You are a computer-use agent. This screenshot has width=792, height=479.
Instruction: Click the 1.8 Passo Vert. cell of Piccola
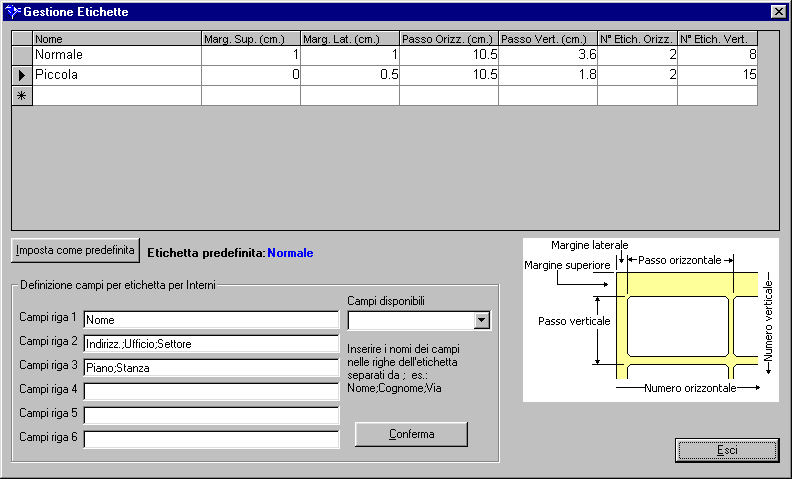pyautogui.click(x=548, y=75)
